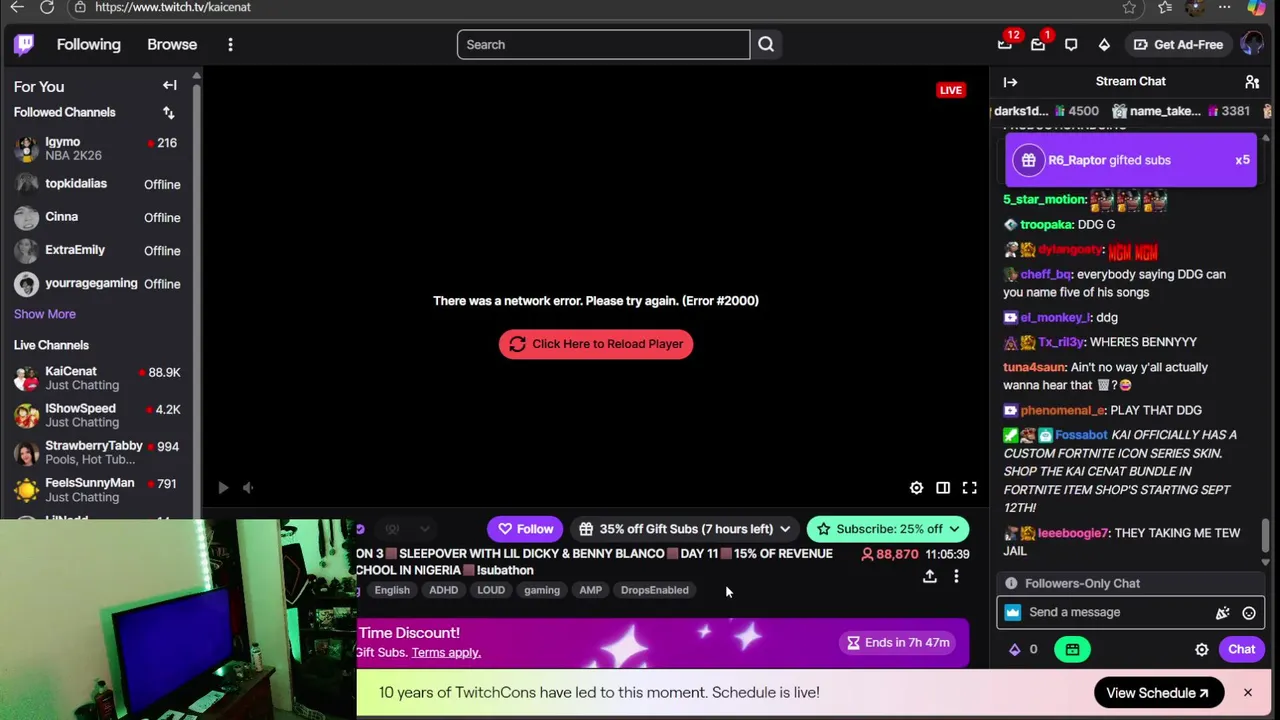Open yourragegaming channel in sidebar

(98, 283)
